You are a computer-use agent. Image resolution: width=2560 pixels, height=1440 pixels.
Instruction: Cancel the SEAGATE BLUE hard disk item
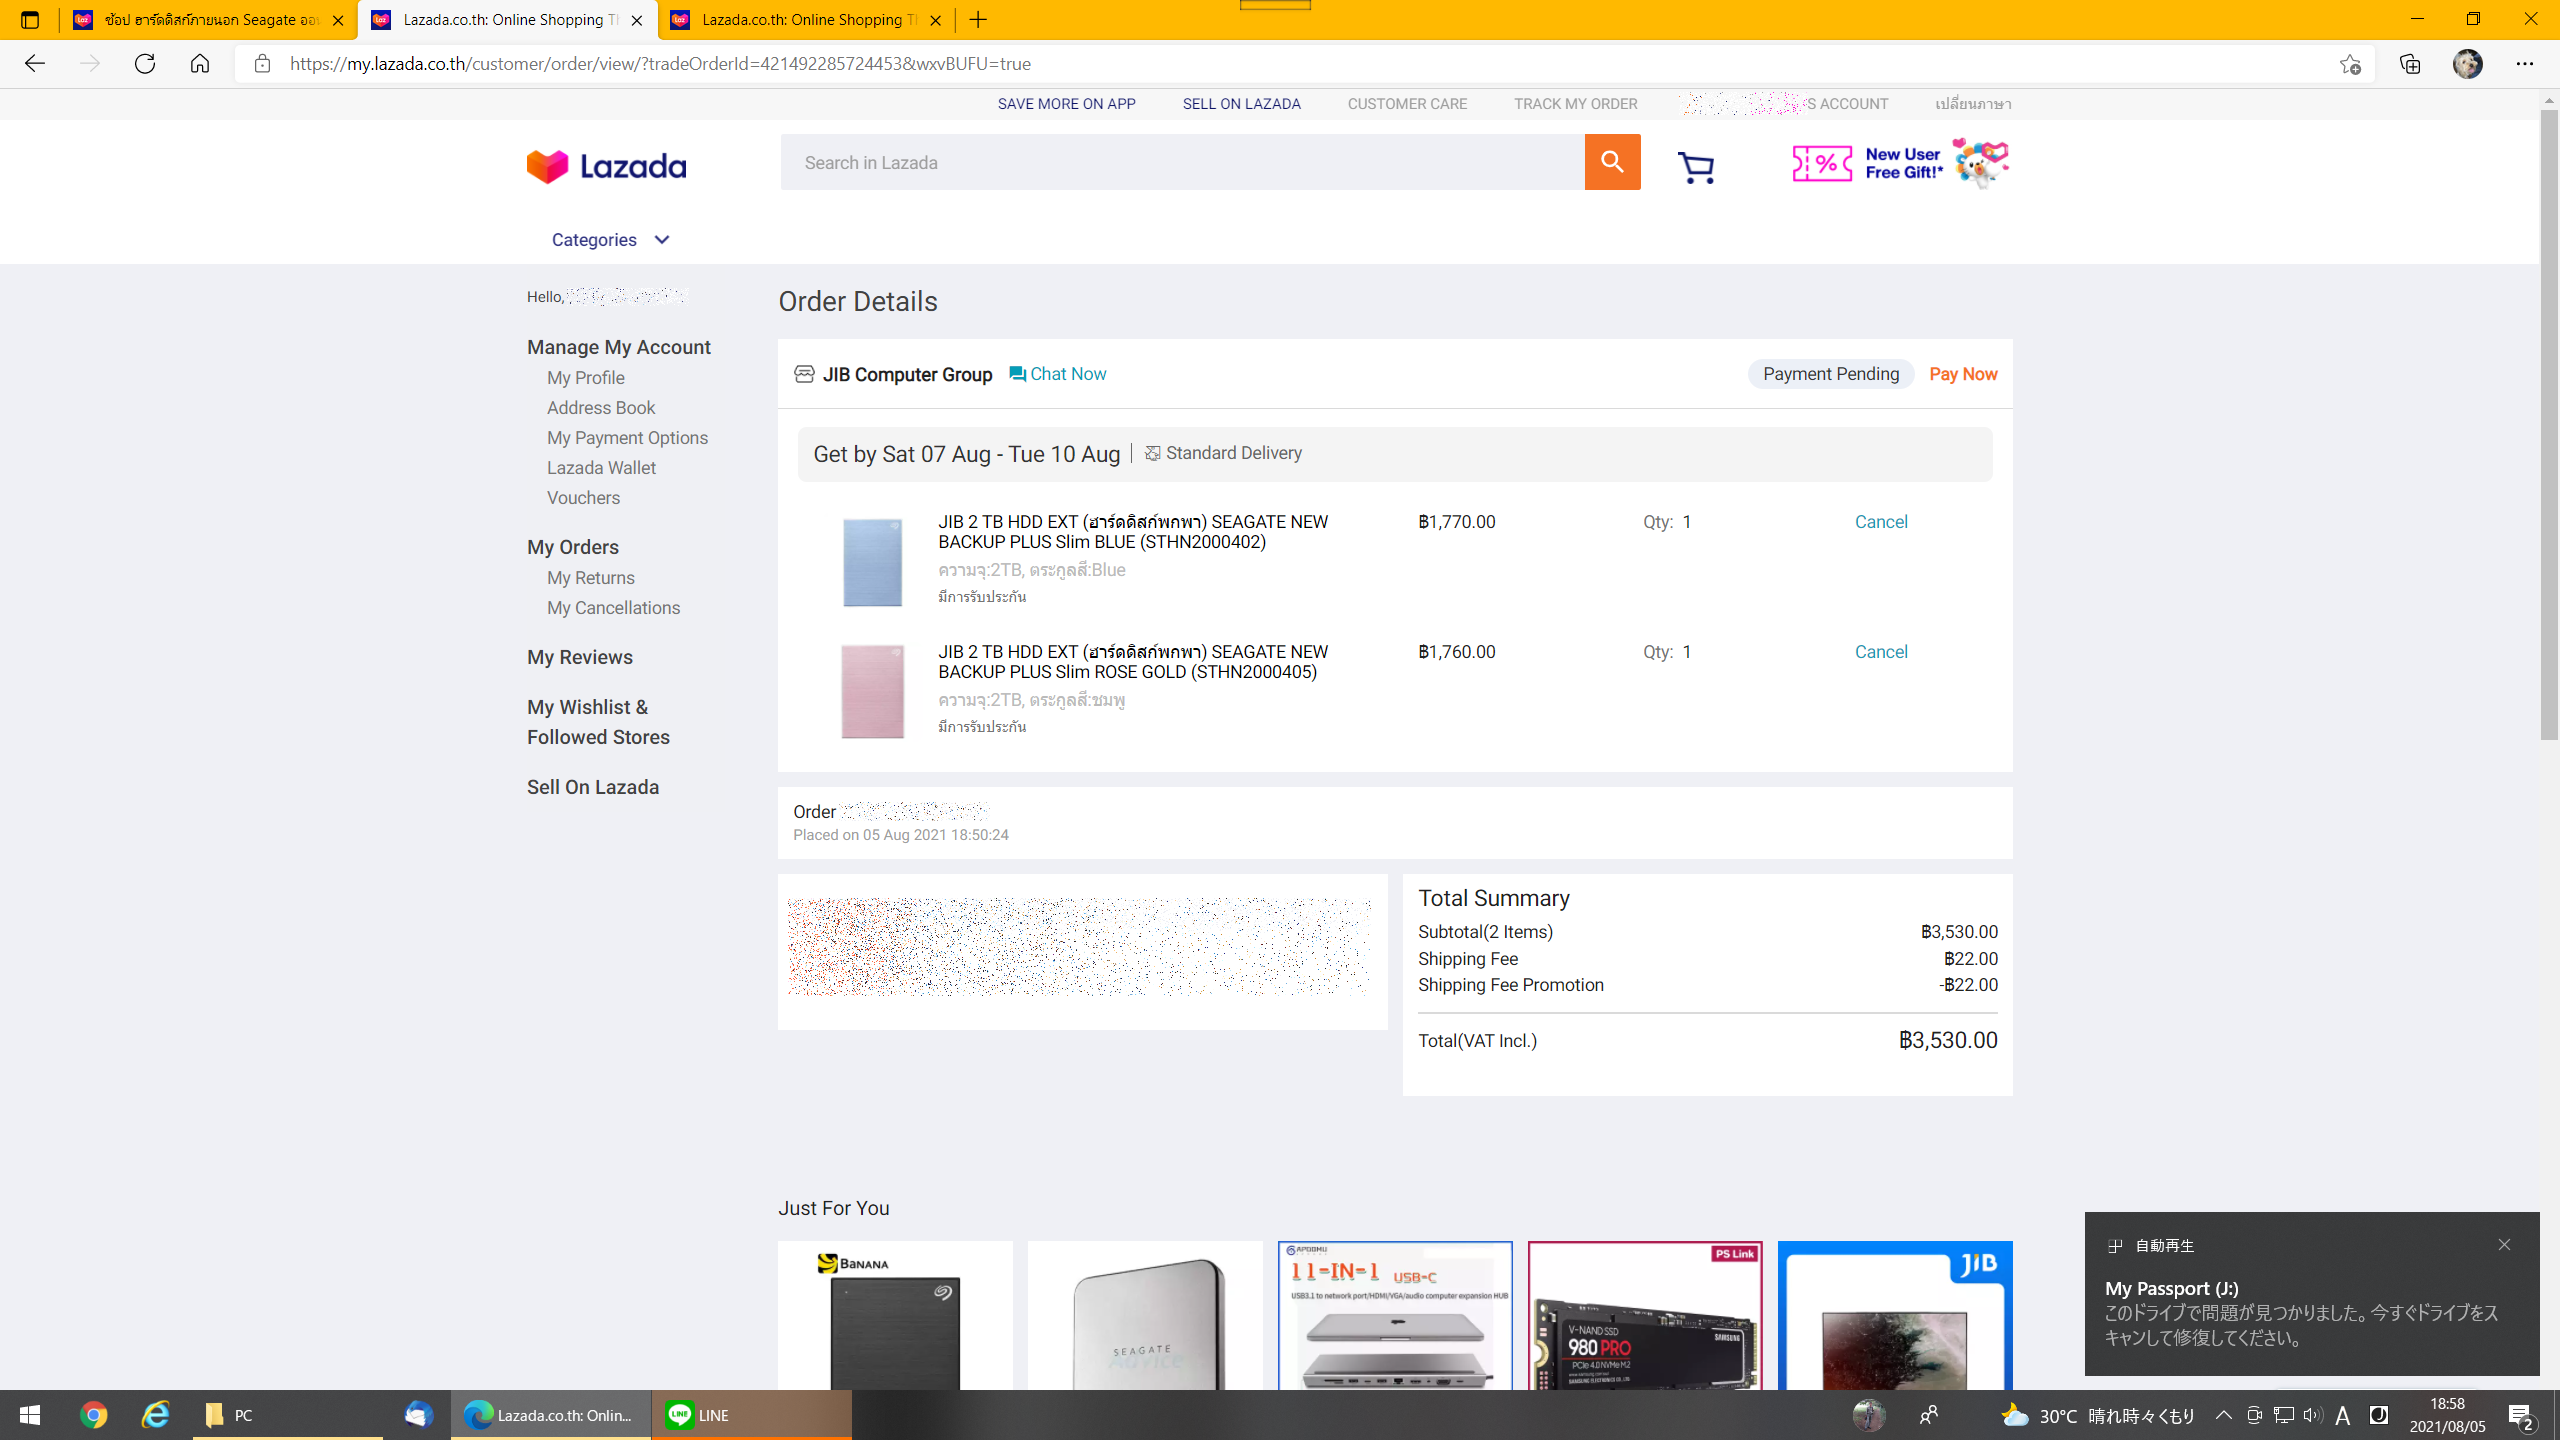[1881, 522]
